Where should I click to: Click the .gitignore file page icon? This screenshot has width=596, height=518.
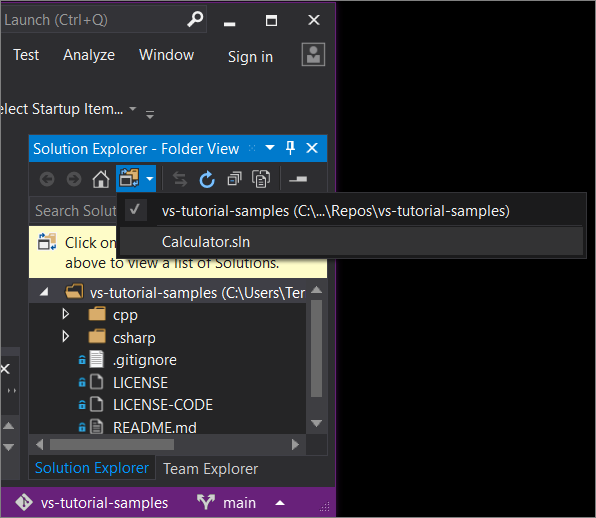click(97, 359)
